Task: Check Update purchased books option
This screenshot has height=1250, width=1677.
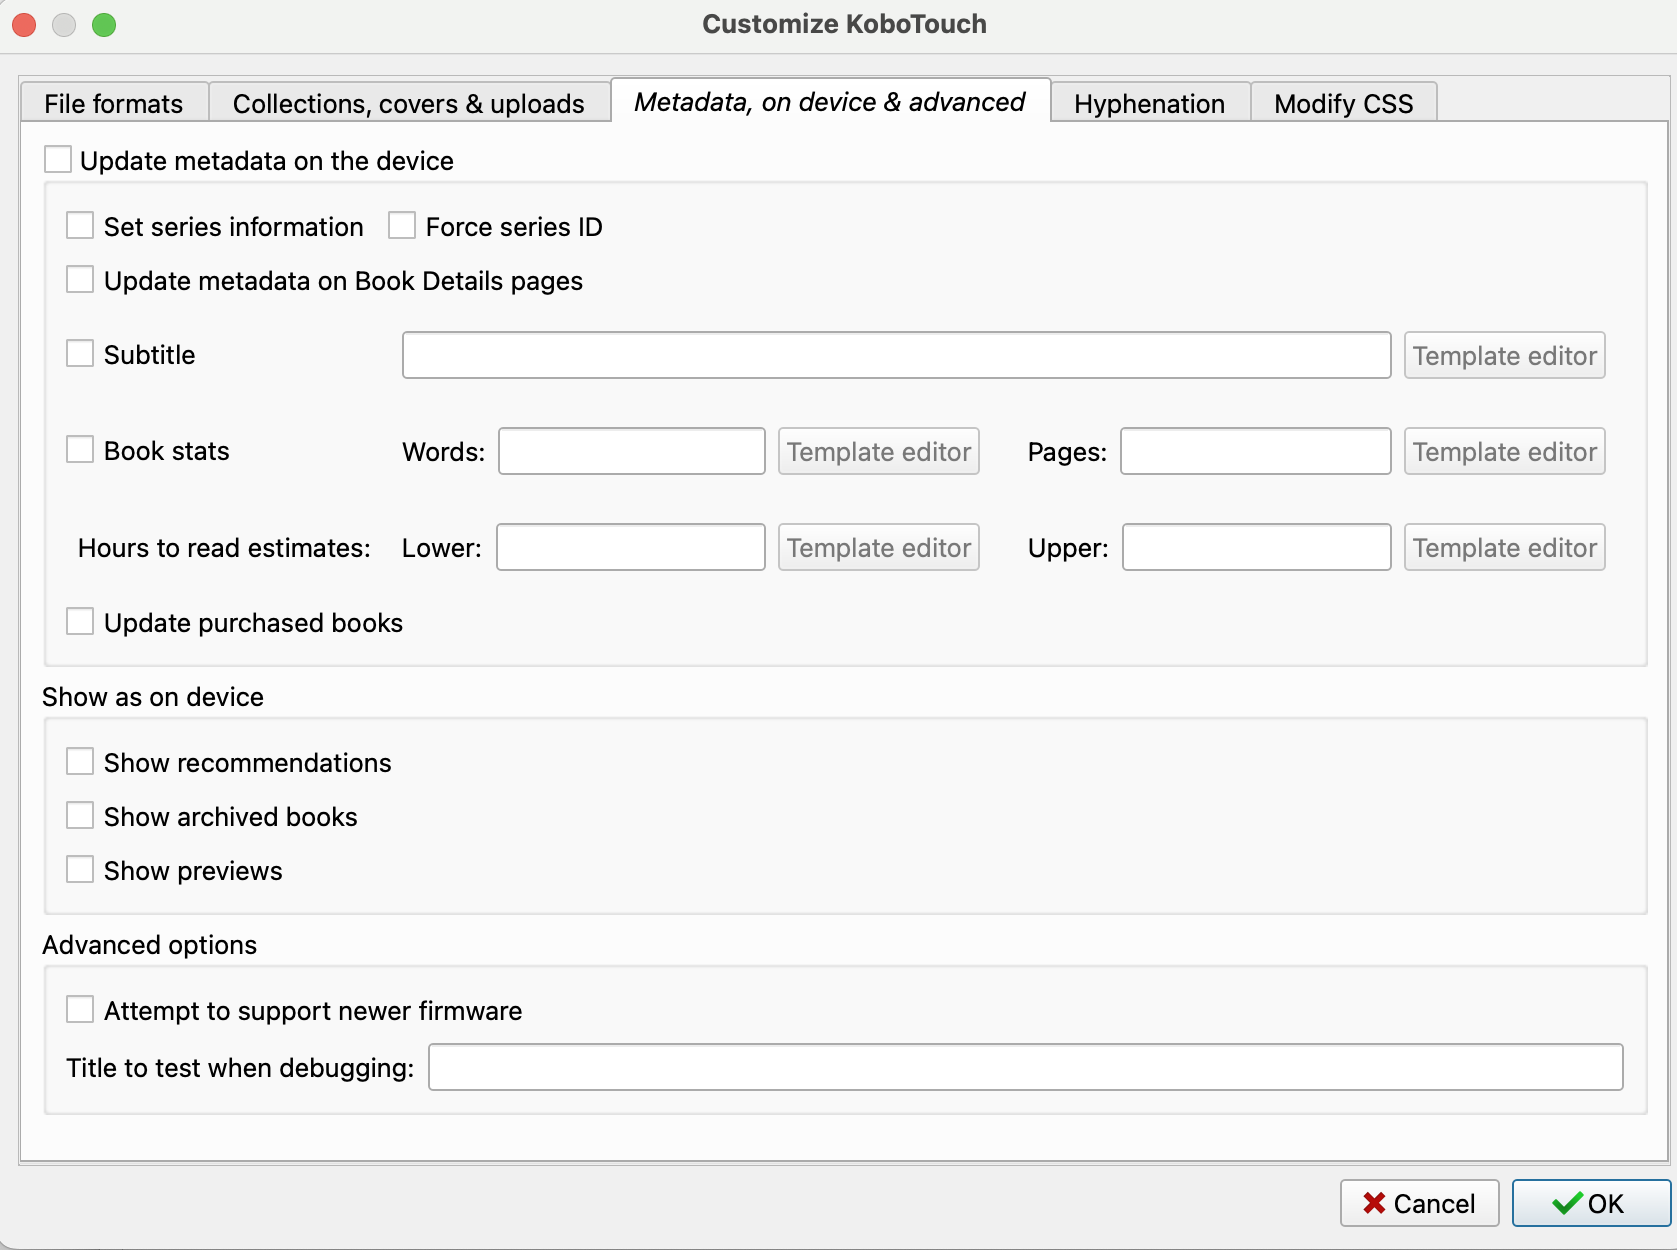Action: [x=80, y=622]
